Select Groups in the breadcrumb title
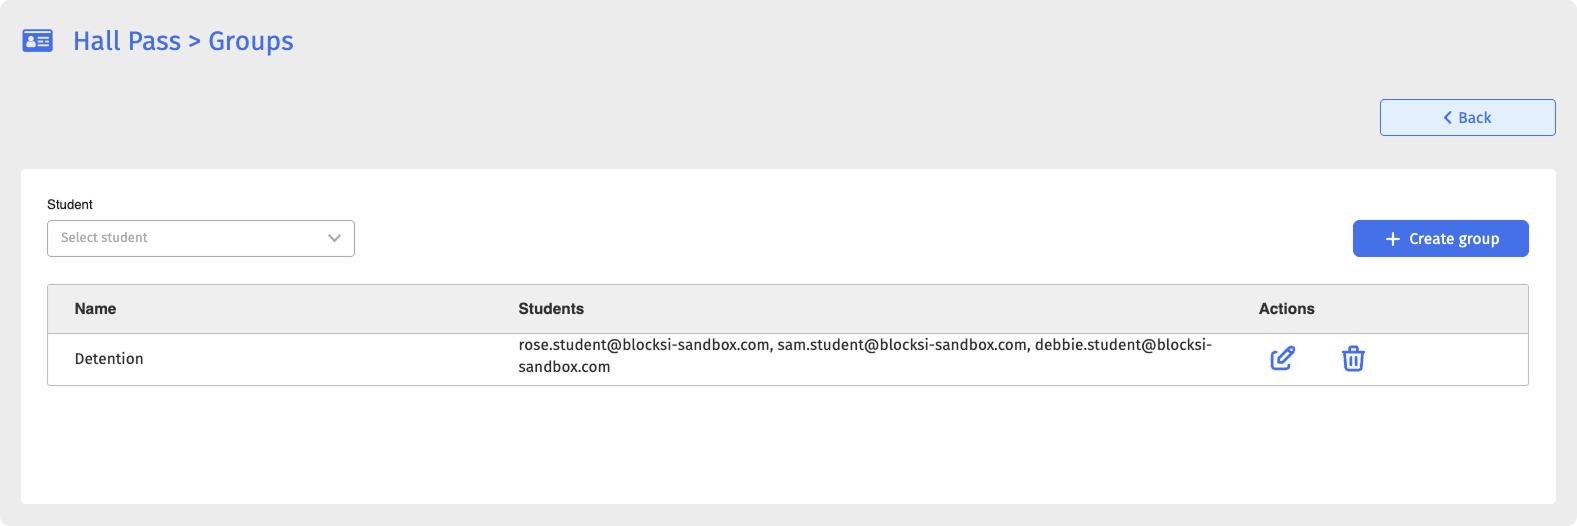 251,41
